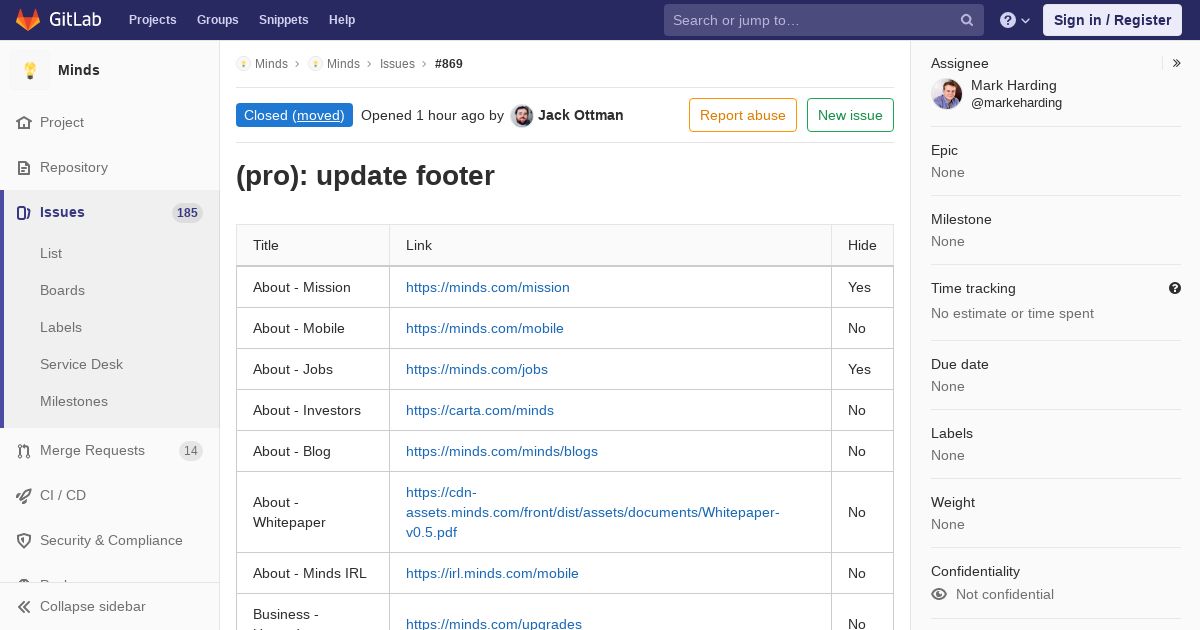This screenshot has width=1200, height=630.
Task: Click the "(pro): update footer" issue title
Action: (x=365, y=176)
